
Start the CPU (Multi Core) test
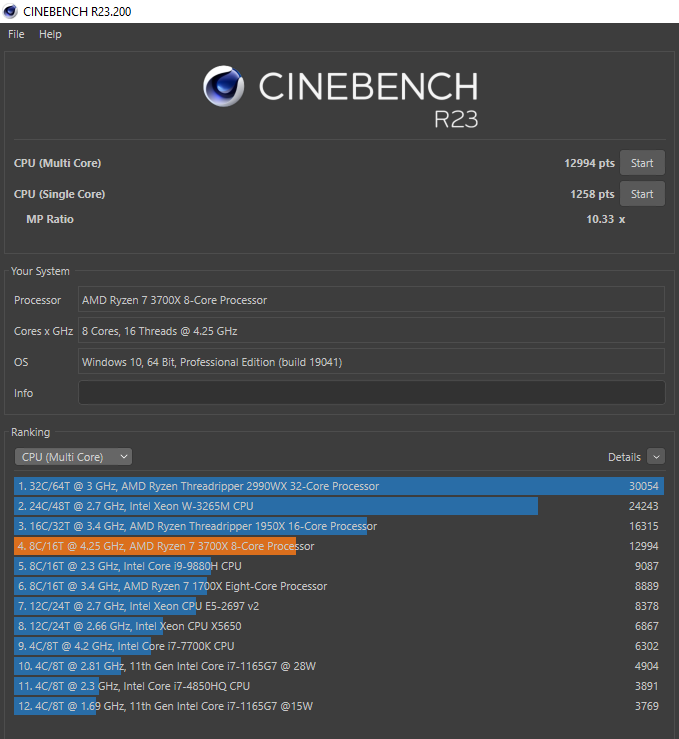[642, 163]
